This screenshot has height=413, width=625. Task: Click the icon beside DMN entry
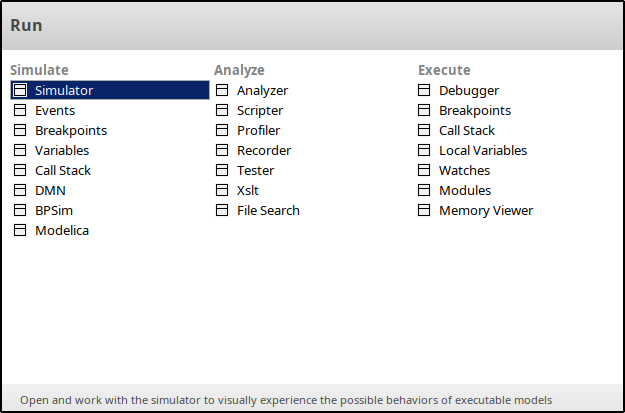[x=20, y=190]
